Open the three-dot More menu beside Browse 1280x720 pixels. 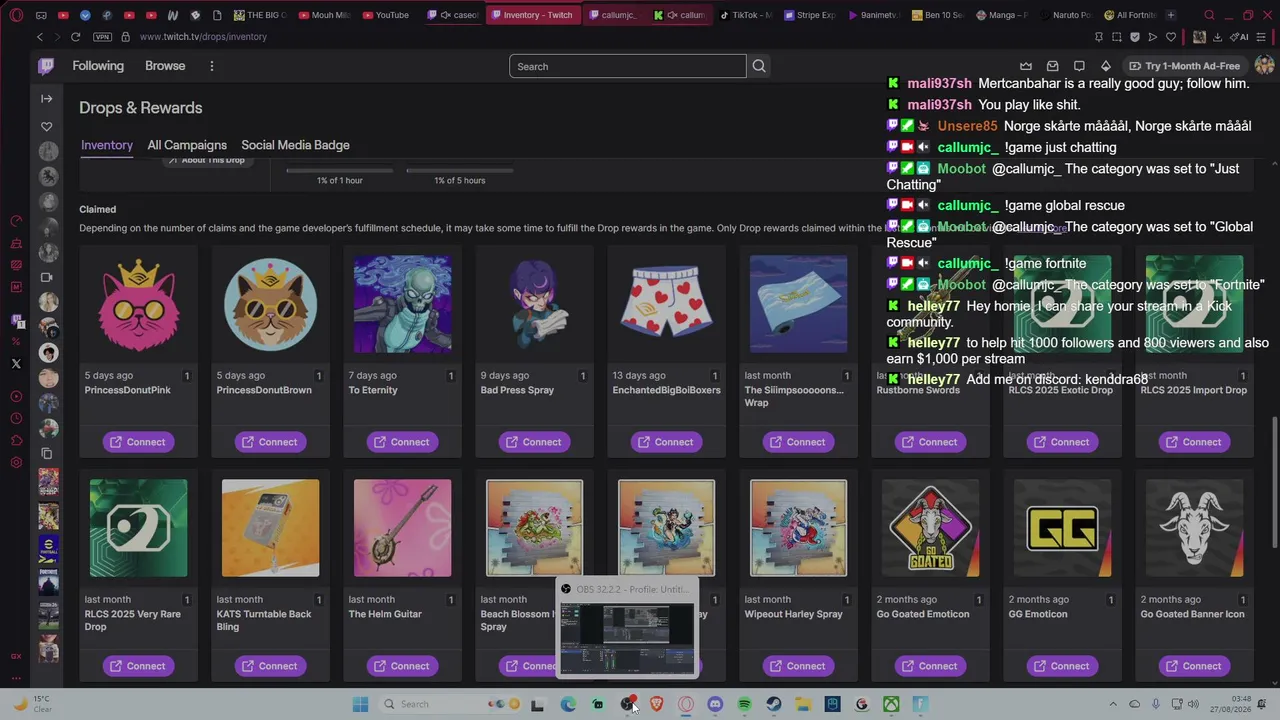[212, 66]
